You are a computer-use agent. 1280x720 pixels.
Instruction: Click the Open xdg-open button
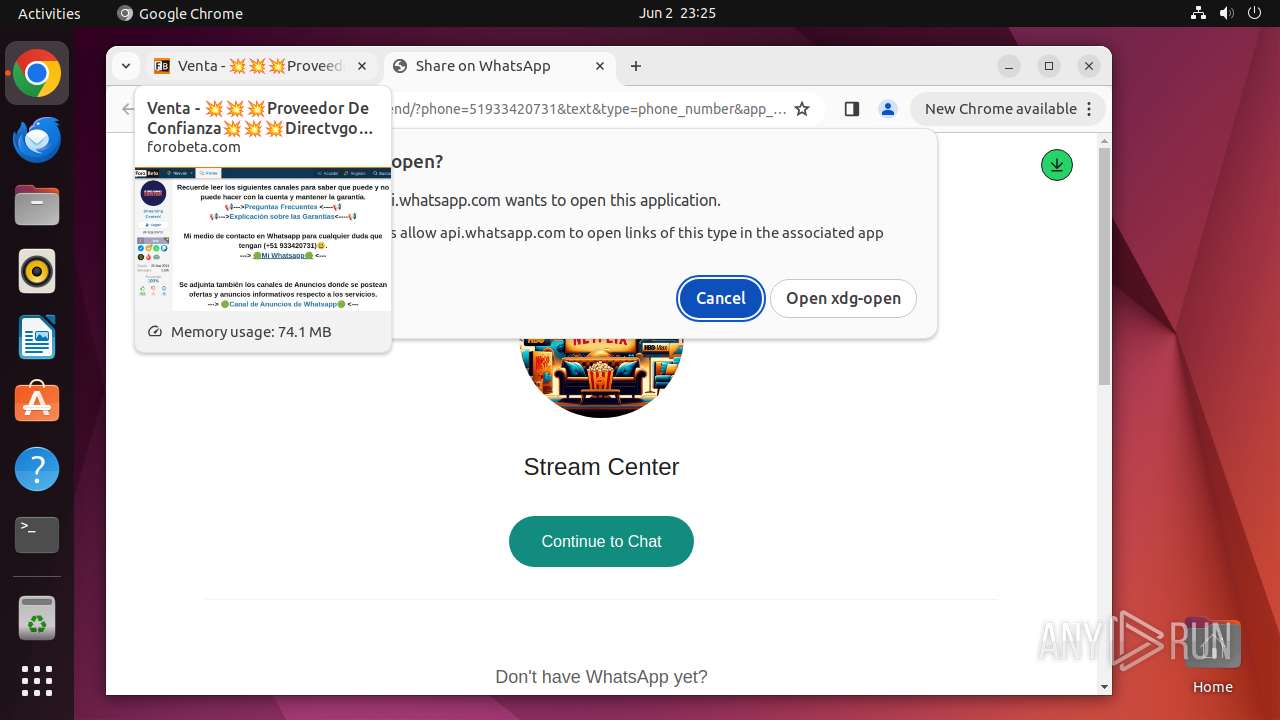[843, 298]
